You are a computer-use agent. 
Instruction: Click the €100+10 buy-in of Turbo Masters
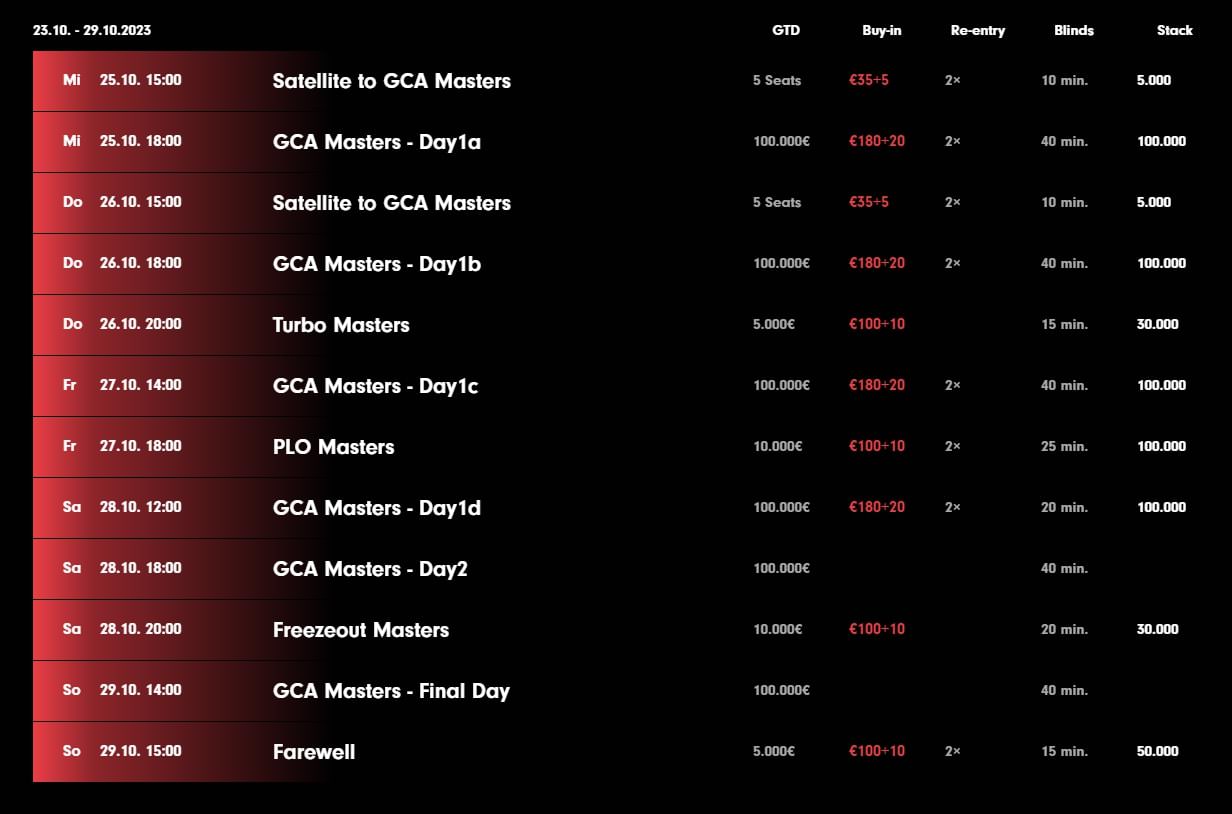pos(876,324)
